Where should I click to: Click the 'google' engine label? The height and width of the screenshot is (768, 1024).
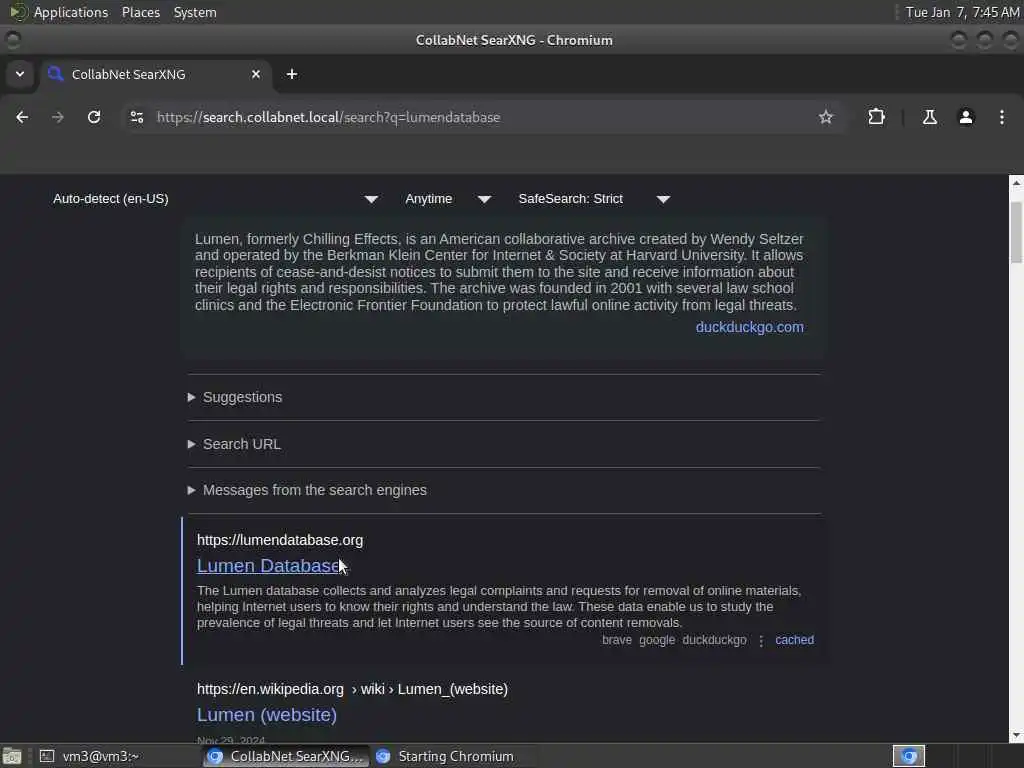pyautogui.click(x=657, y=640)
